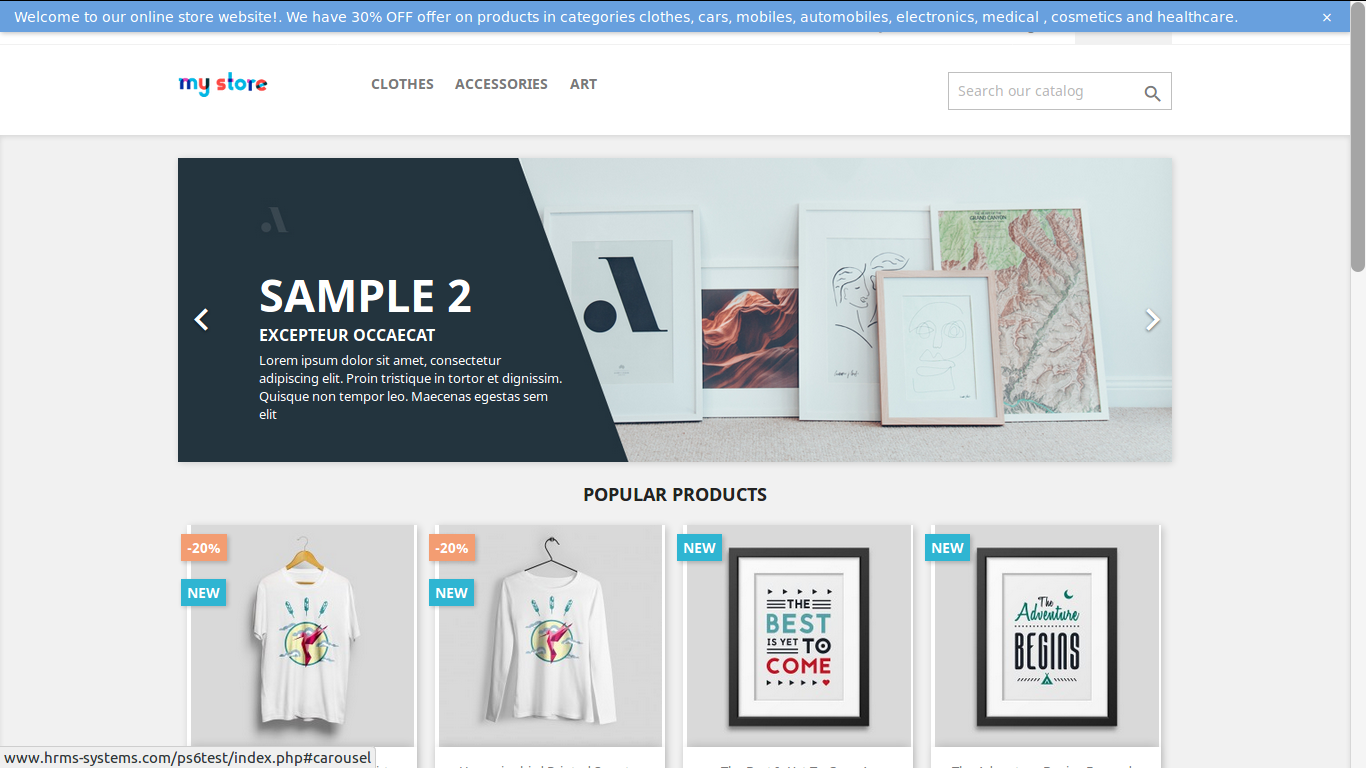The height and width of the screenshot is (768, 1366).
Task: Open the hummingbird long-sleeve sweater product
Action: (550, 636)
